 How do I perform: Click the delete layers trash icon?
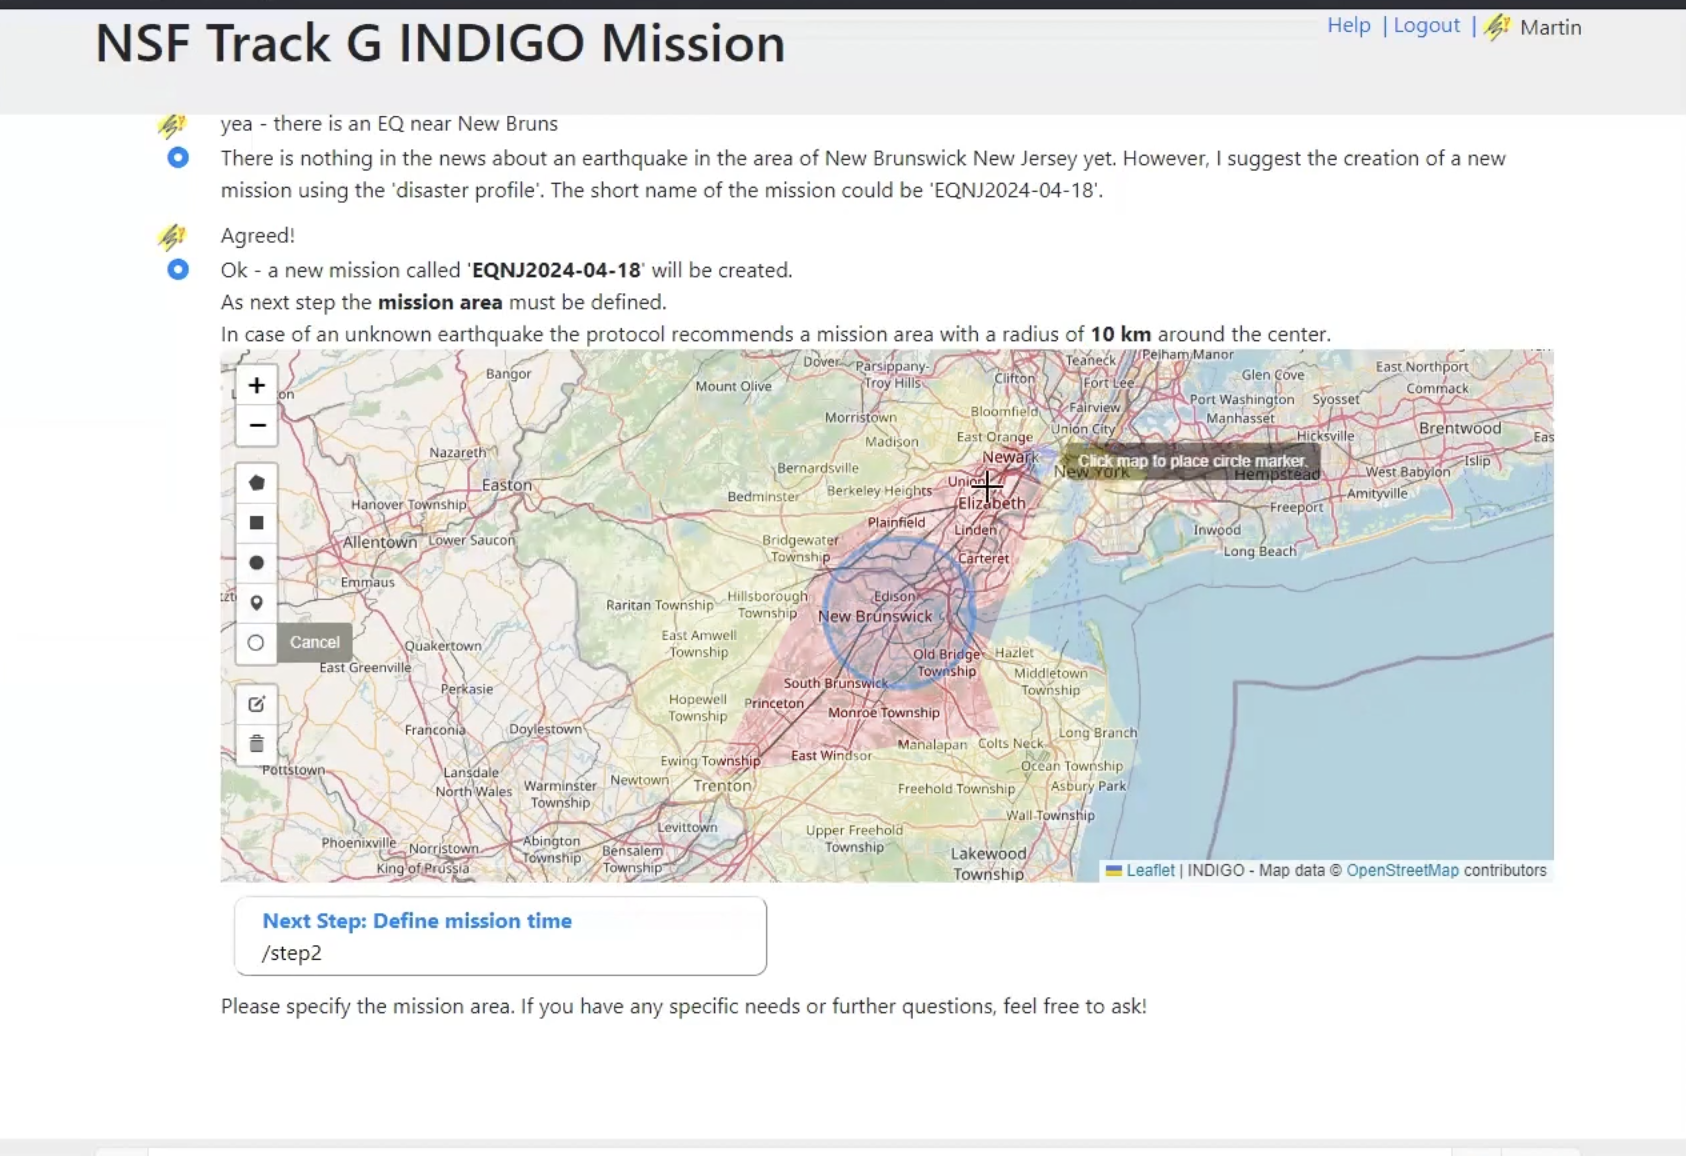click(257, 744)
